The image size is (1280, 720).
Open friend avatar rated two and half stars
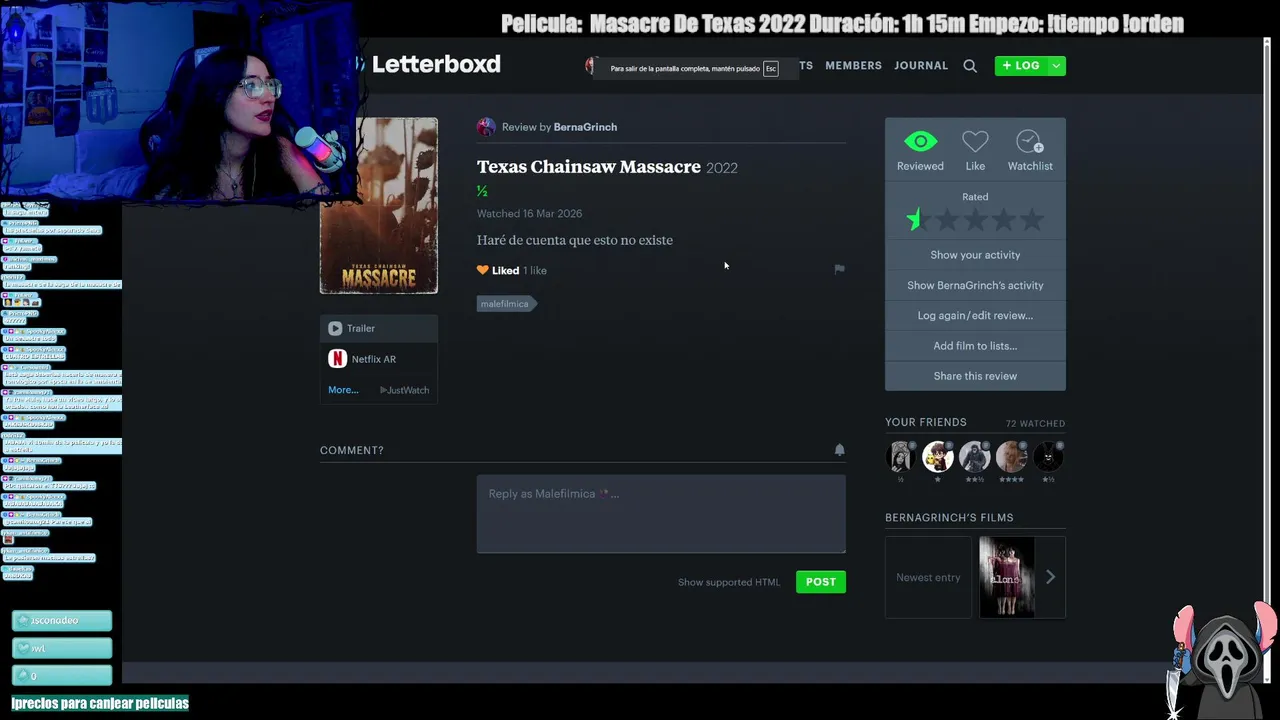point(974,457)
